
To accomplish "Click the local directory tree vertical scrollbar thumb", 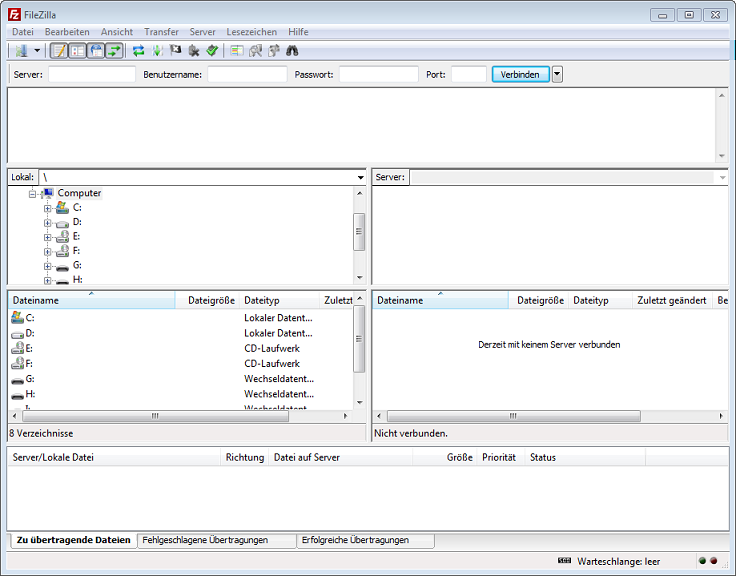I will click(x=359, y=232).
